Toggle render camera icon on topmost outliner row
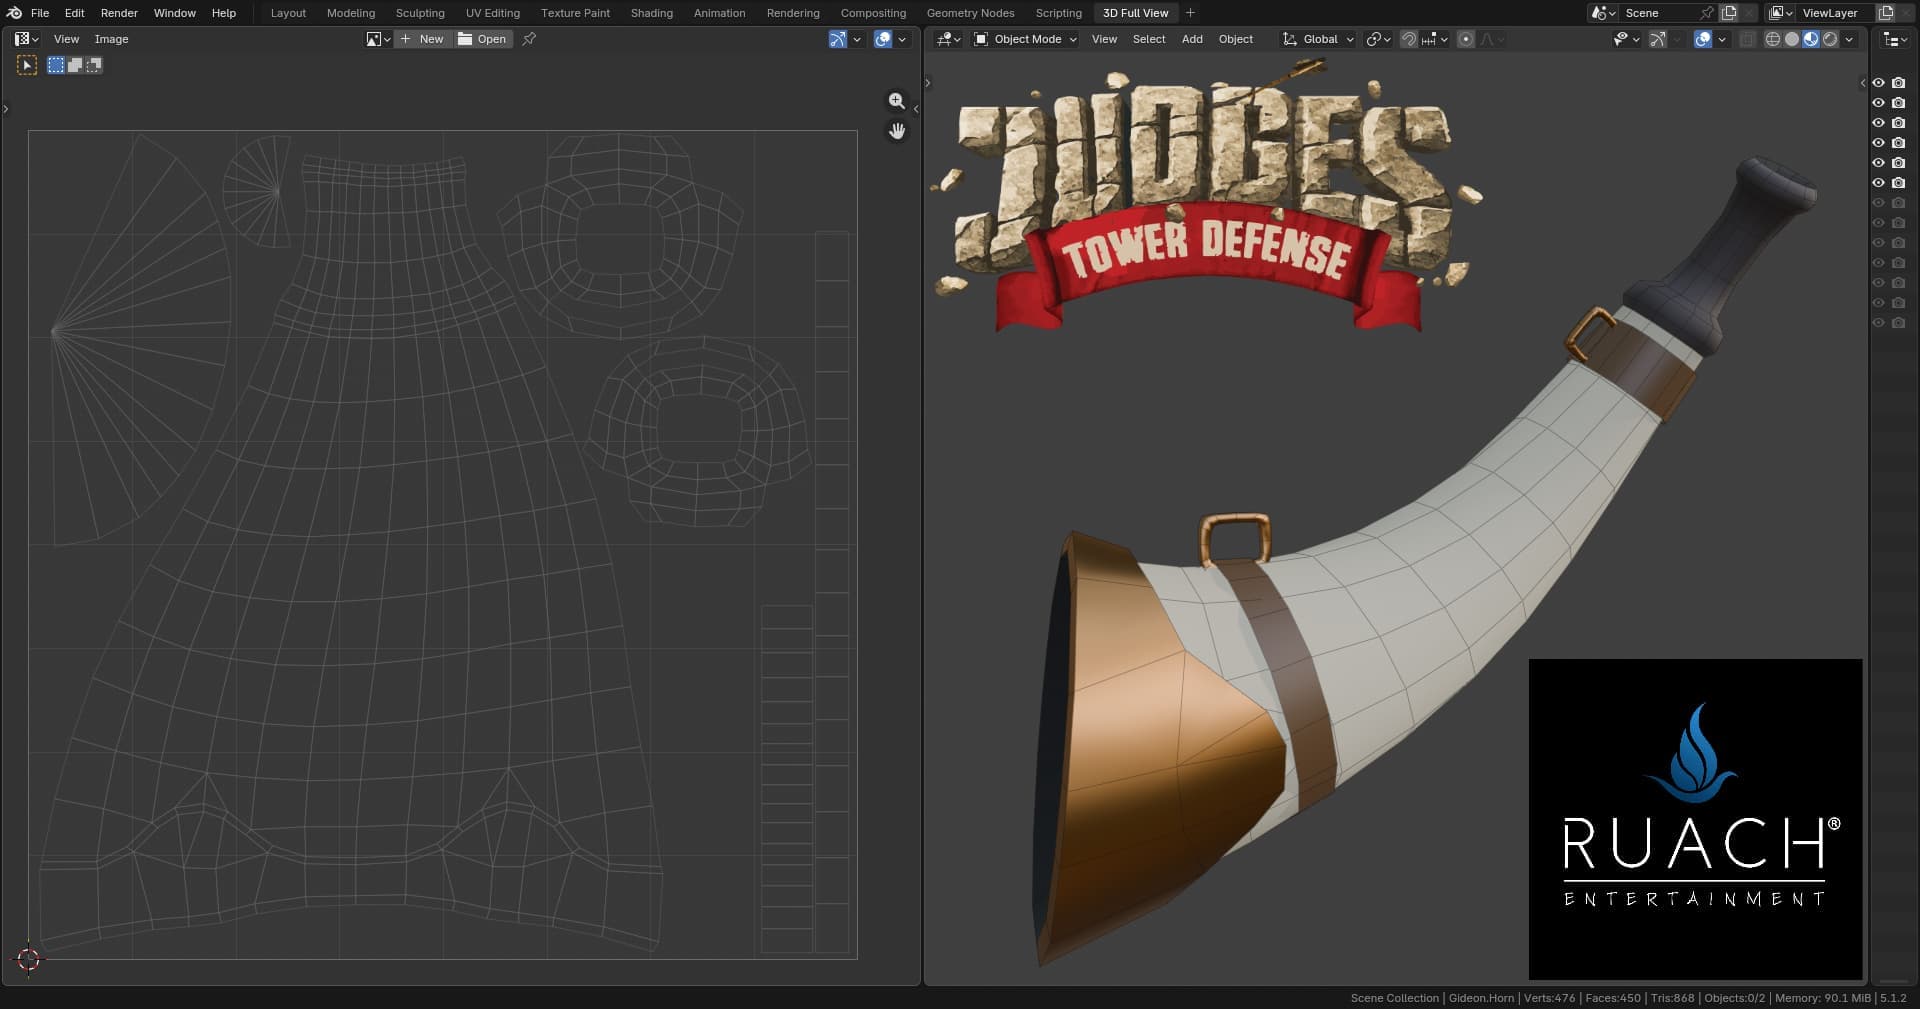Screen dimensions: 1920x1009 click(1898, 83)
